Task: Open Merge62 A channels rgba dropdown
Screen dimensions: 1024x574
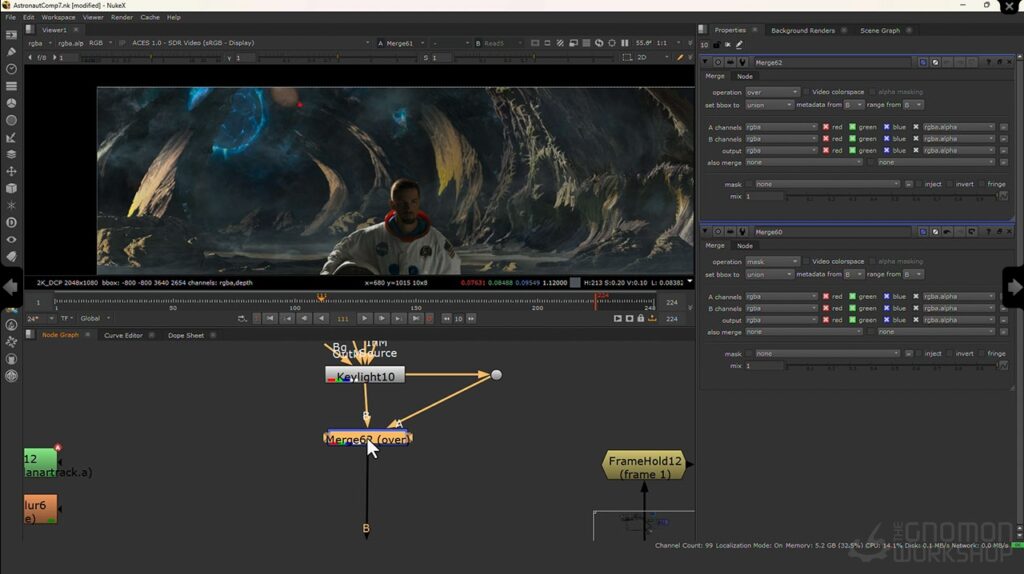Action: tap(781, 127)
